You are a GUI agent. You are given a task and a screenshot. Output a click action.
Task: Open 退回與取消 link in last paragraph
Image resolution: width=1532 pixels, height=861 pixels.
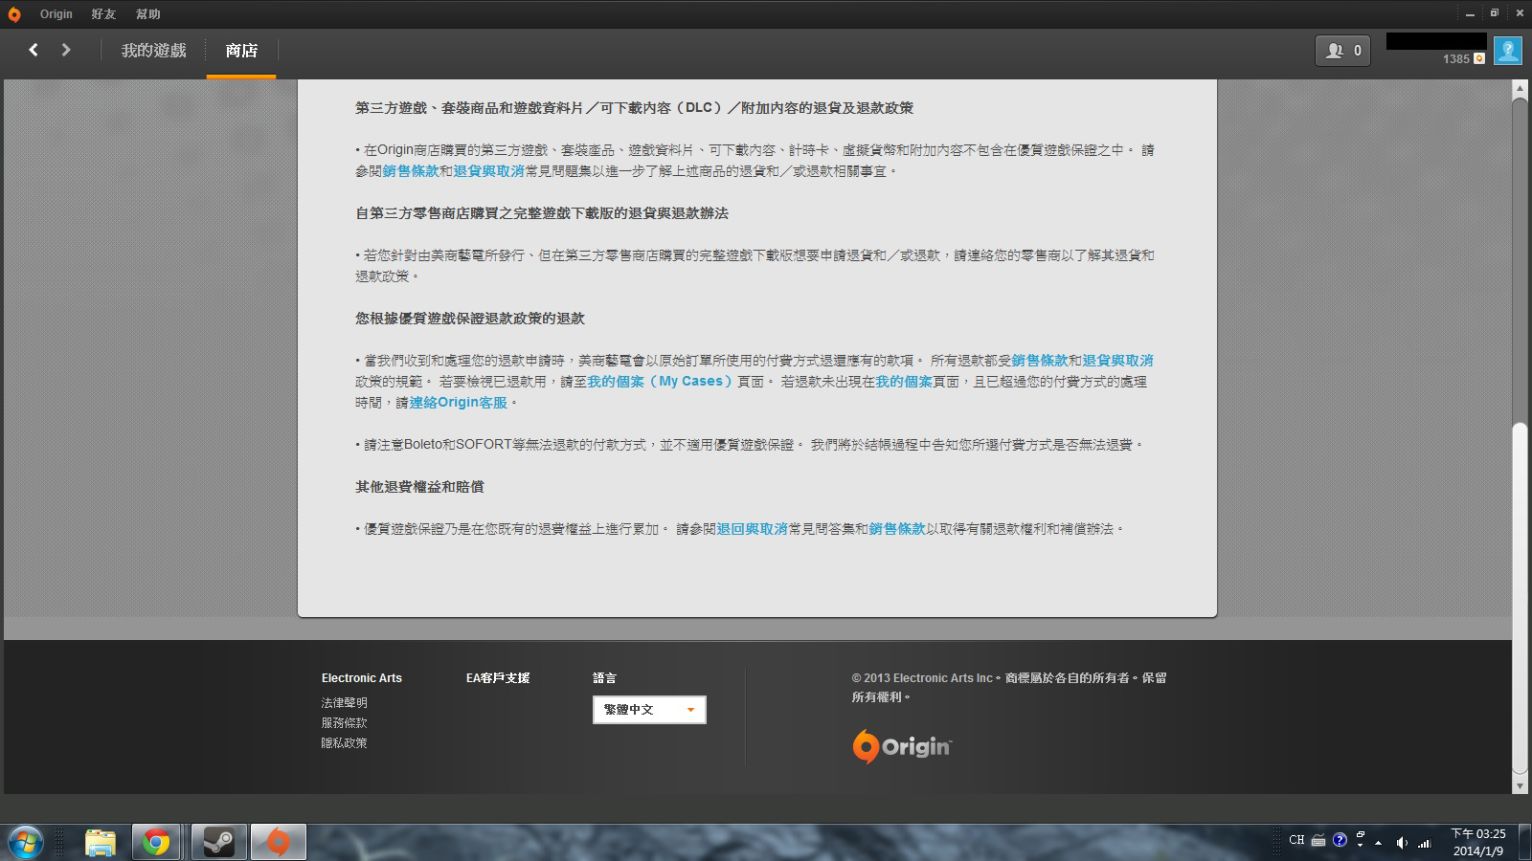click(x=752, y=529)
